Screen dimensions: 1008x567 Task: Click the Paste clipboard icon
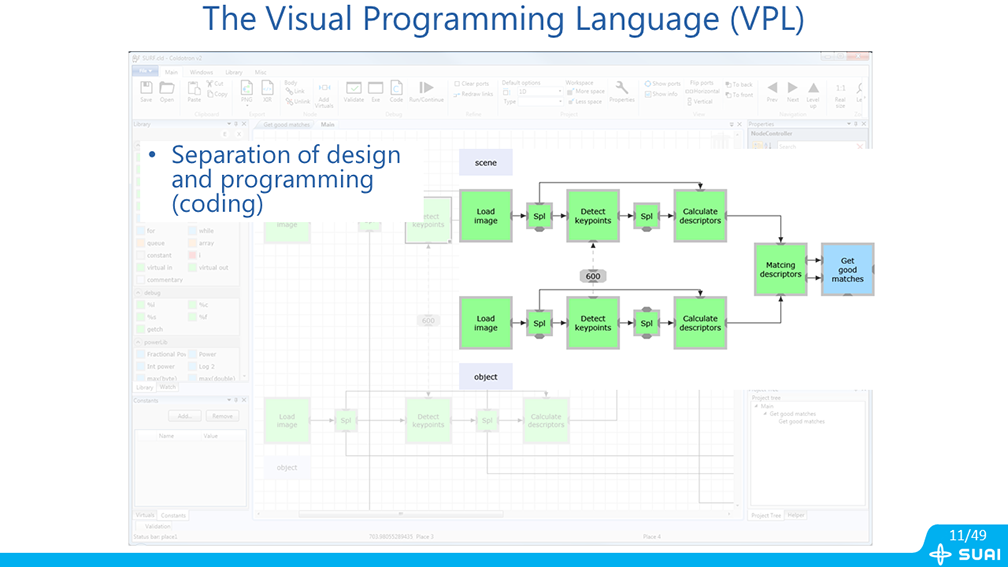click(194, 89)
